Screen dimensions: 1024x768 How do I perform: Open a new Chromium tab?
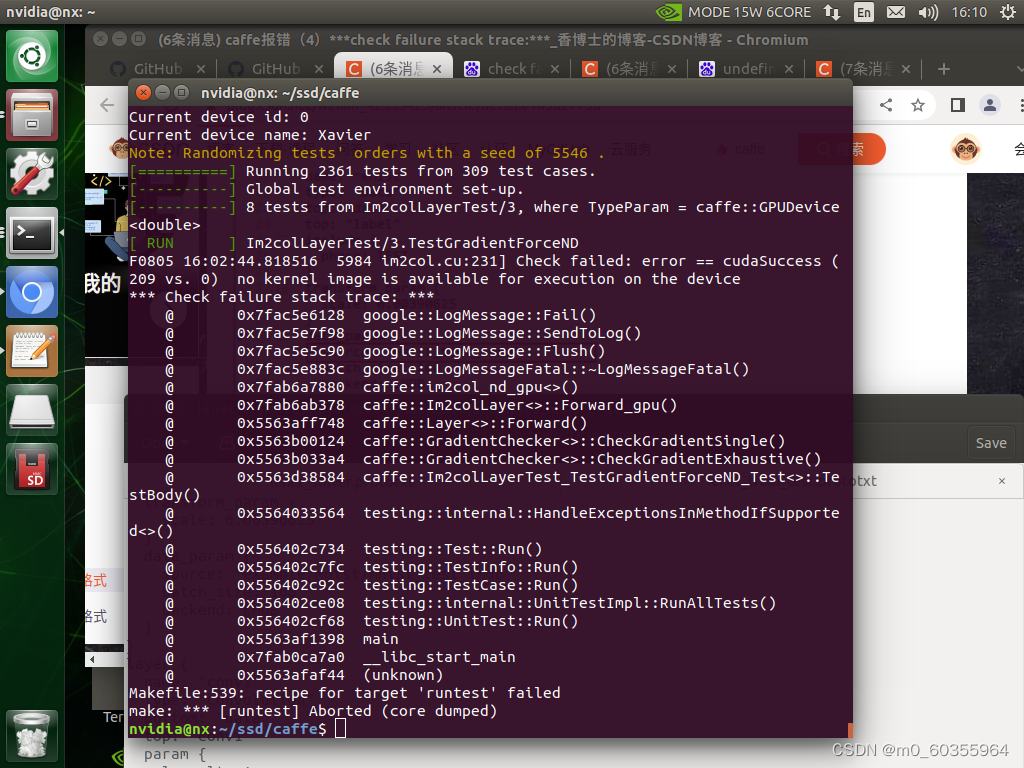tap(944, 69)
